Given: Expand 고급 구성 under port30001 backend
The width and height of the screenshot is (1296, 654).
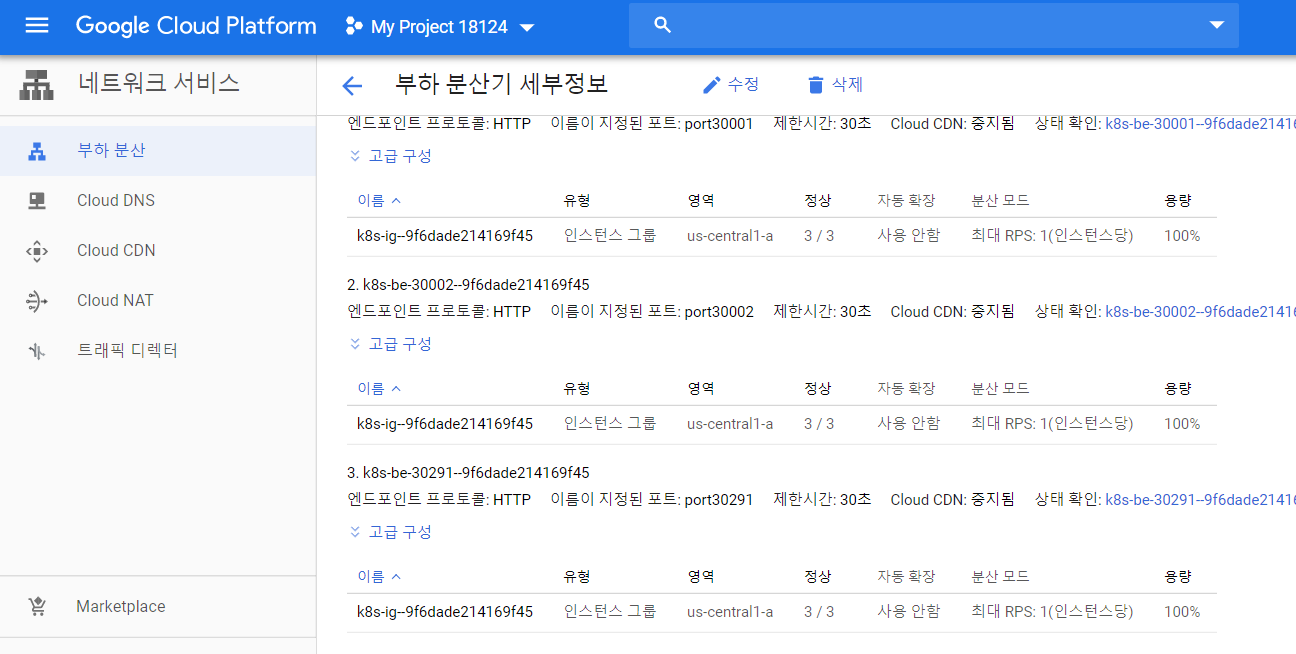Looking at the screenshot, I should (x=390, y=156).
